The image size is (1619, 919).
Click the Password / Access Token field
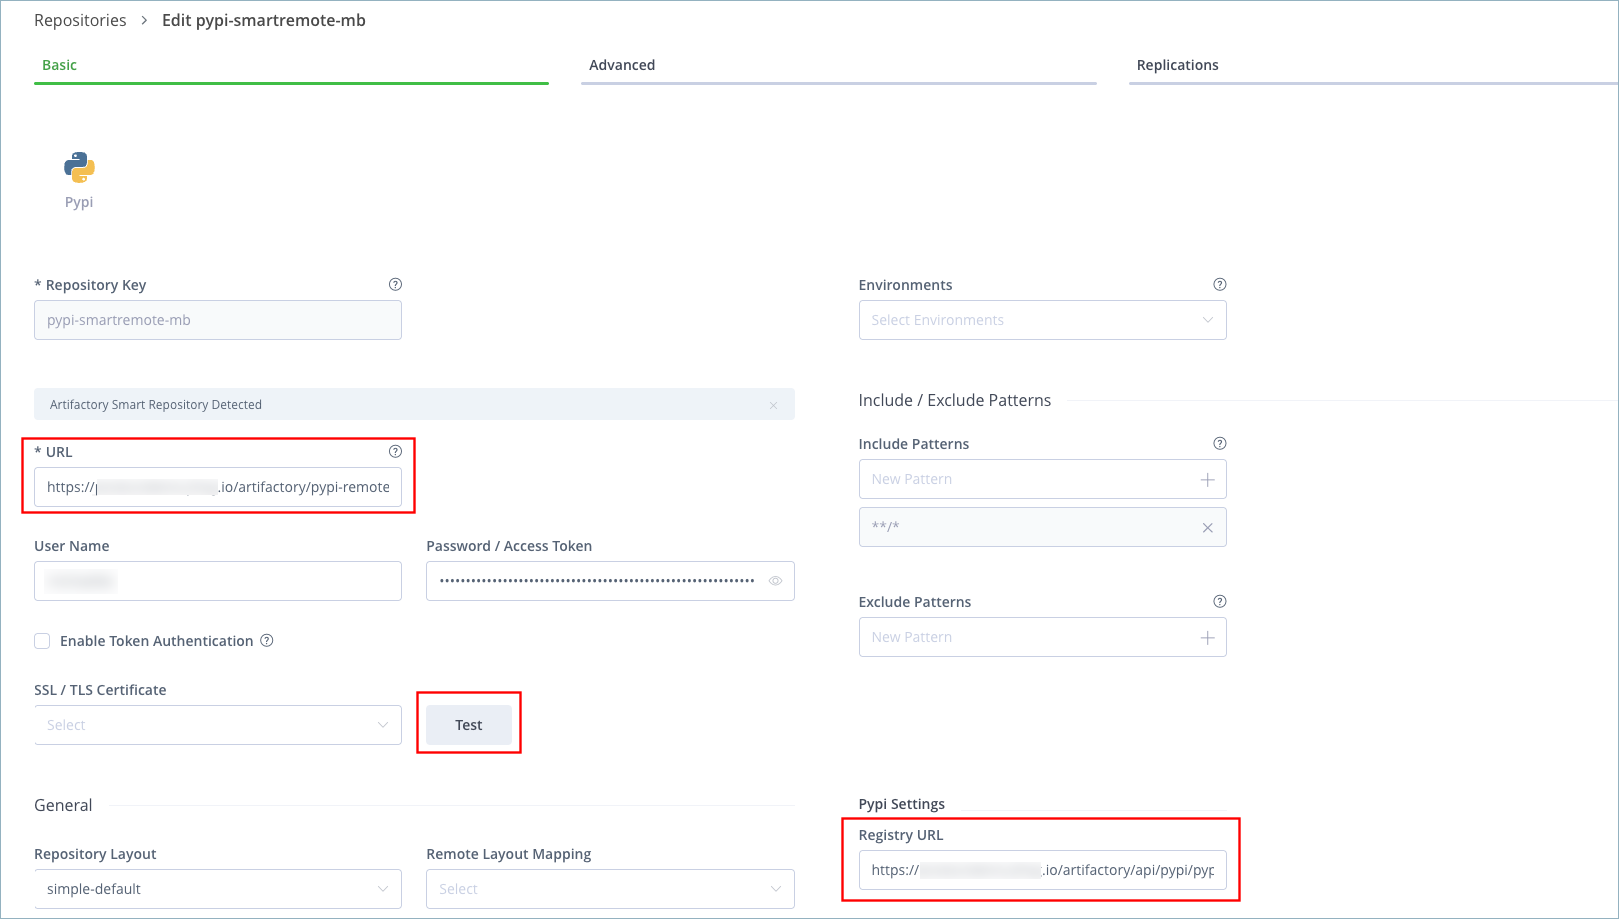[610, 581]
